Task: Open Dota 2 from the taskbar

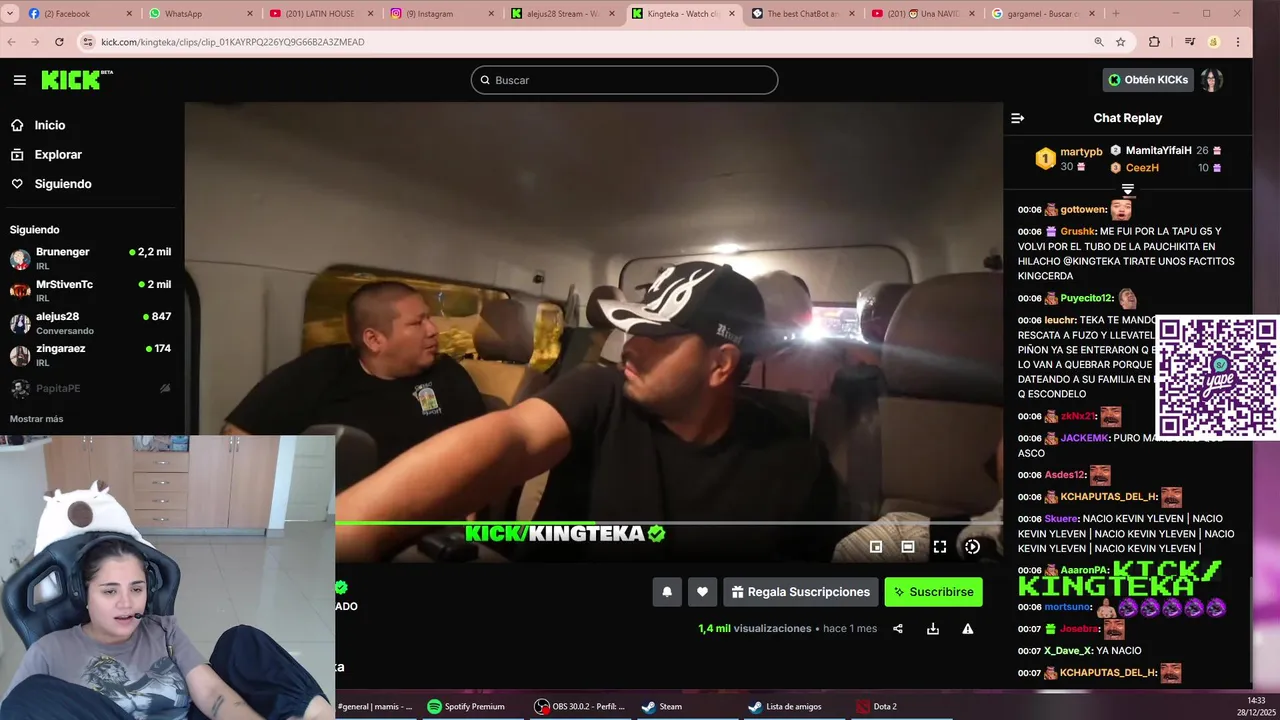Action: click(877, 706)
